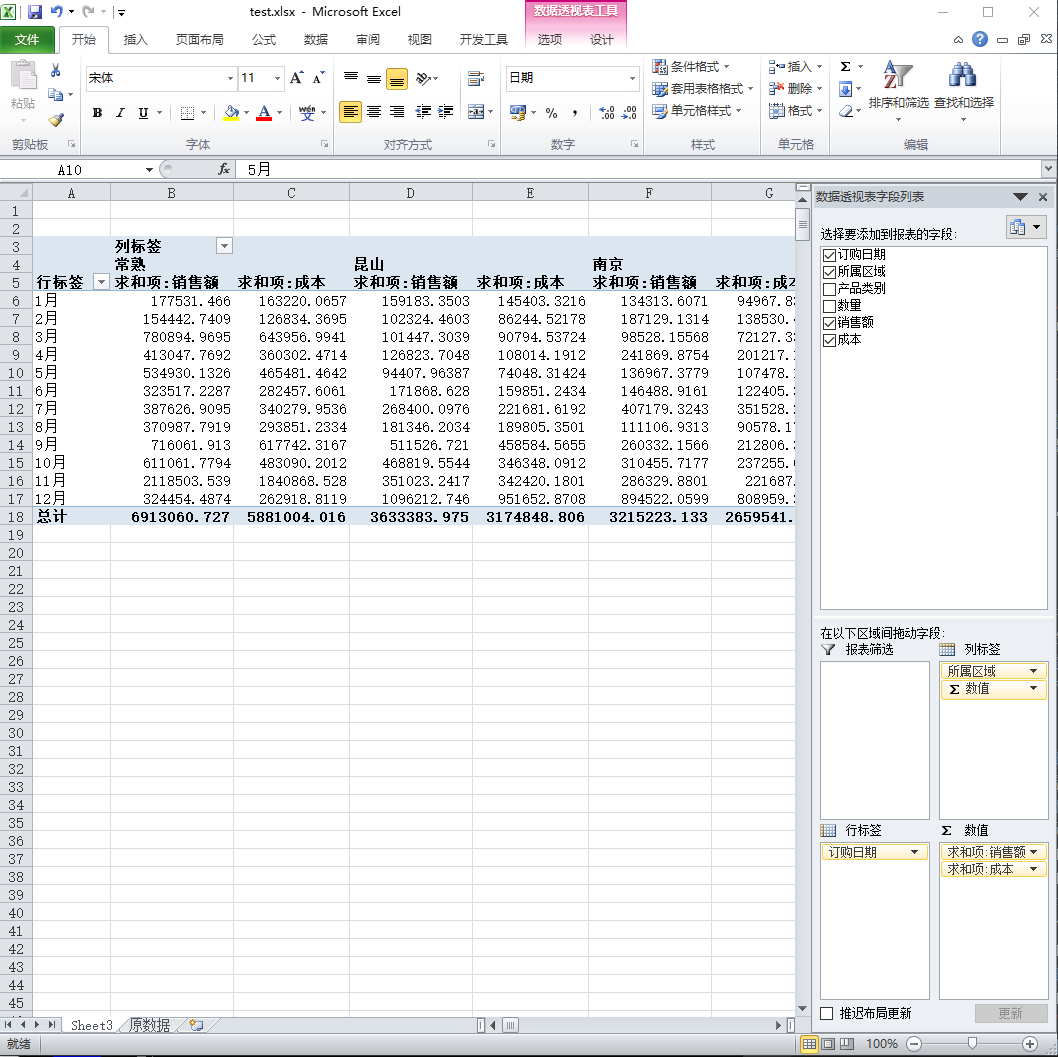The width and height of the screenshot is (1058, 1057).
Task: Click the 文件 file button
Action: tap(28, 40)
